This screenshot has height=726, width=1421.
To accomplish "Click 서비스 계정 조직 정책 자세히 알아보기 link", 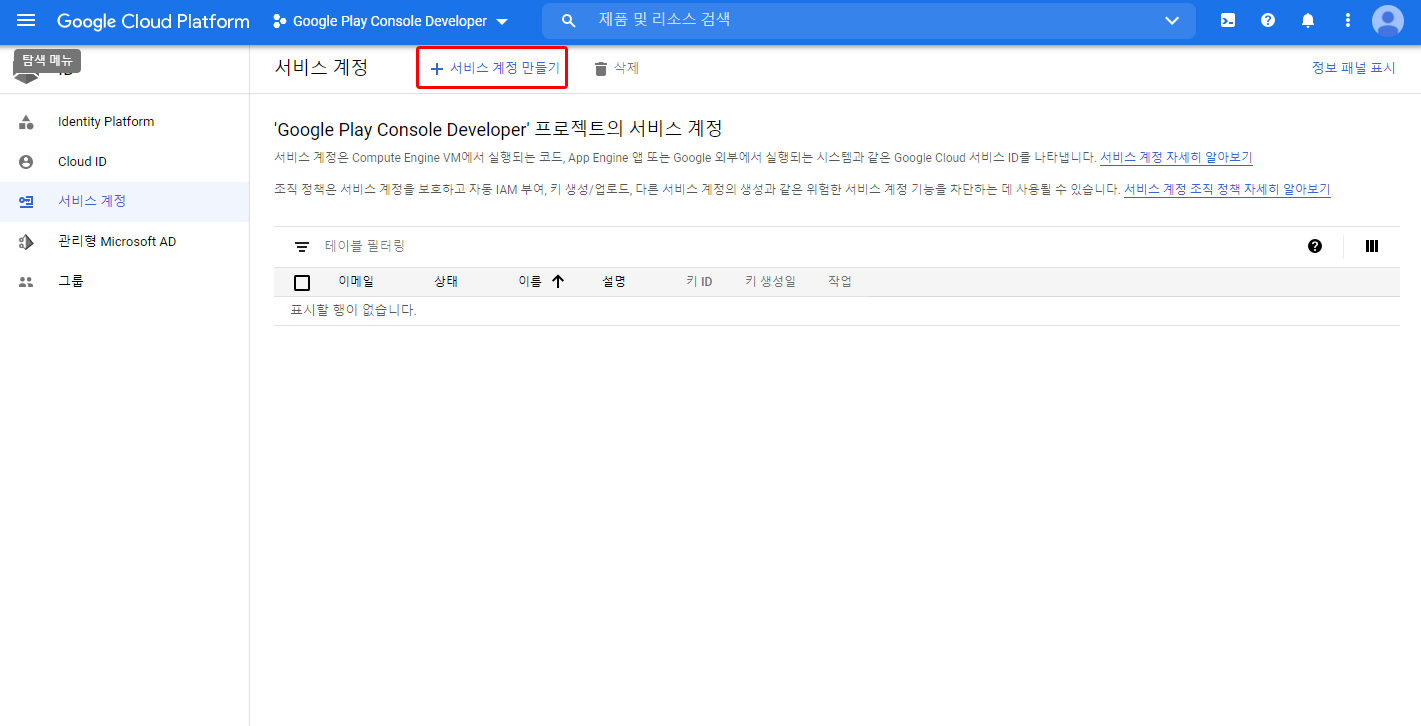I will (x=1227, y=189).
